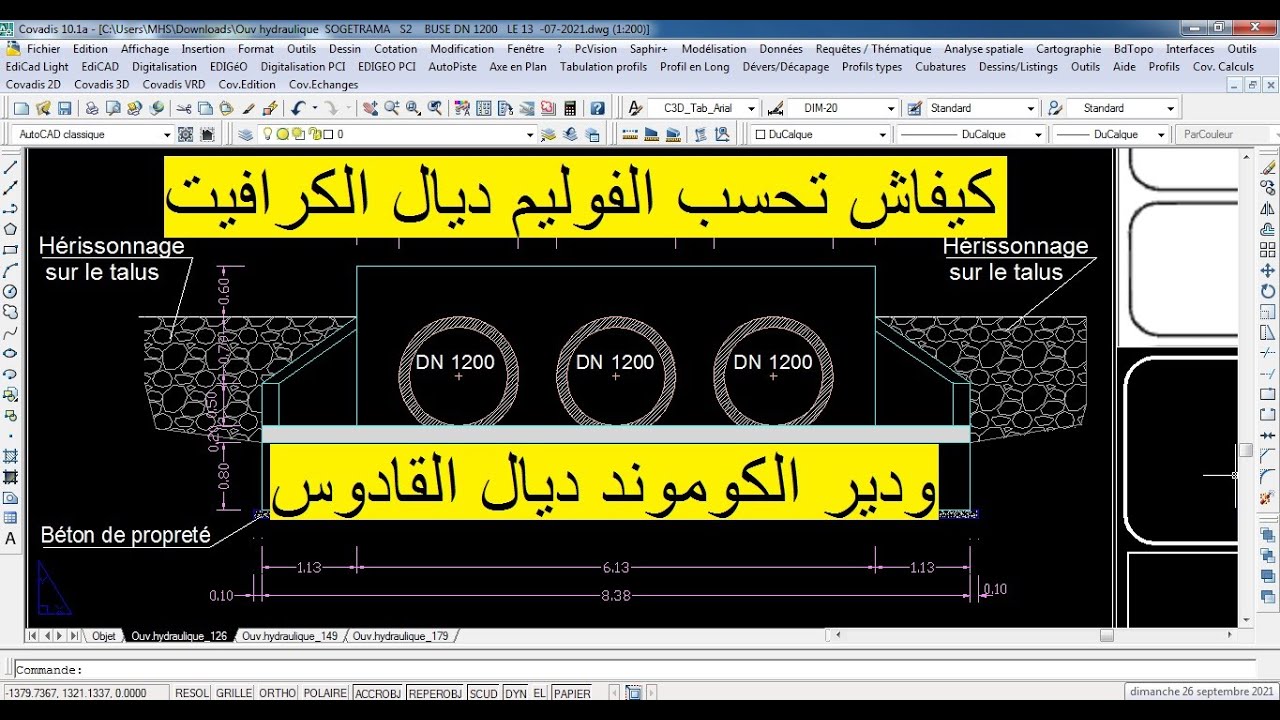Open the Cotation menu
1280x720 pixels.
click(396, 49)
